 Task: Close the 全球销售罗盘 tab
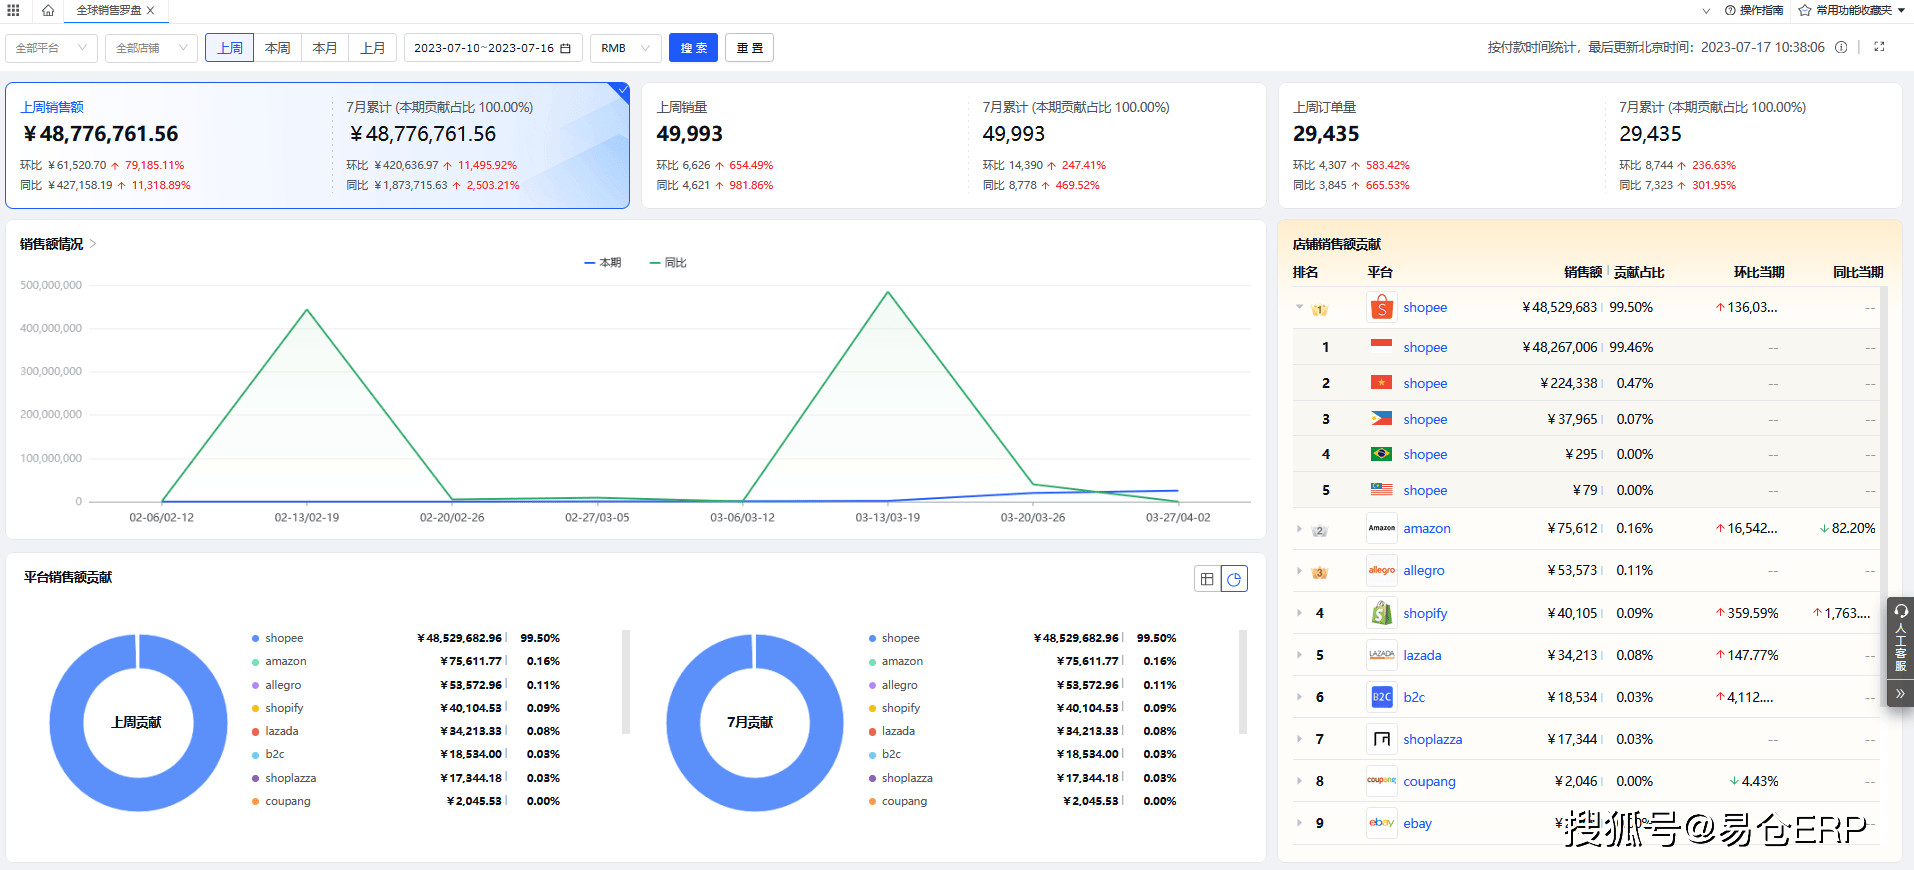coord(151,10)
